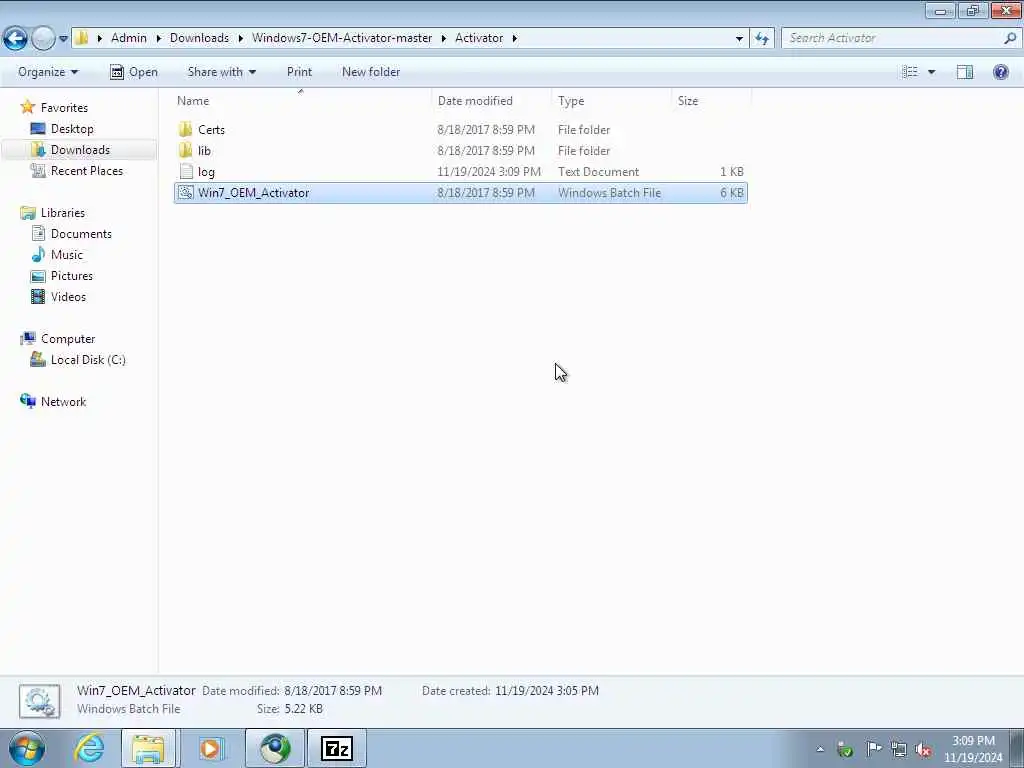Open the 7-Zip taskbar icon
The width and height of the screenshot is (1024, 768).
(x=337, y=748)
